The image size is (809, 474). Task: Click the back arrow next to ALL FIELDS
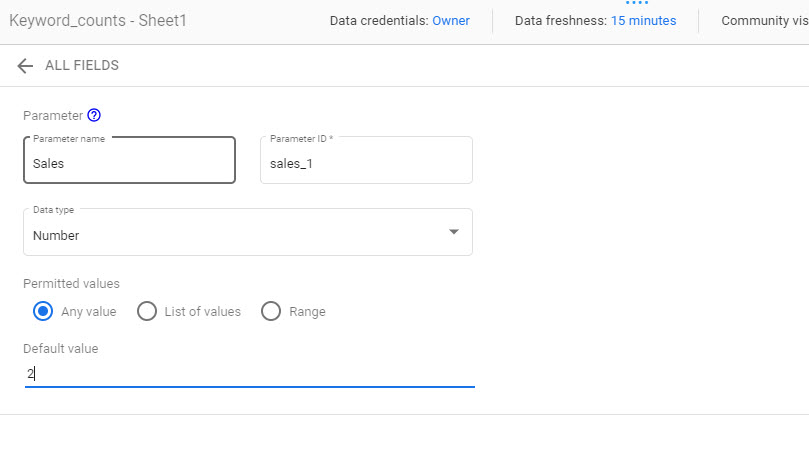pos(25,66)
